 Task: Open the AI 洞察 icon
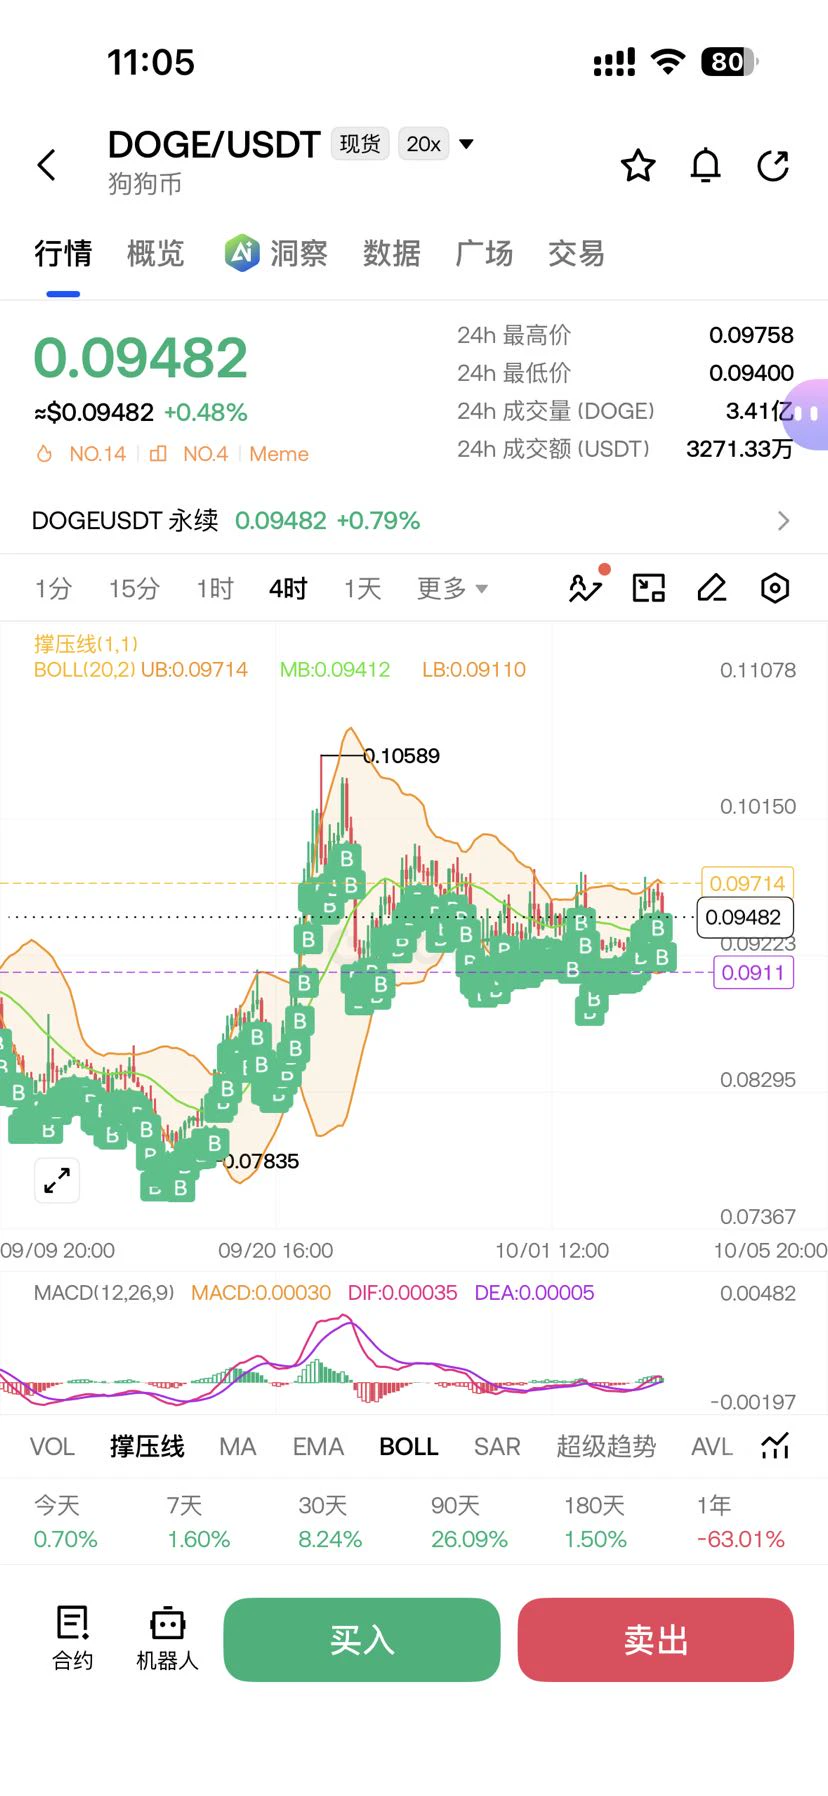coord(242,254)
